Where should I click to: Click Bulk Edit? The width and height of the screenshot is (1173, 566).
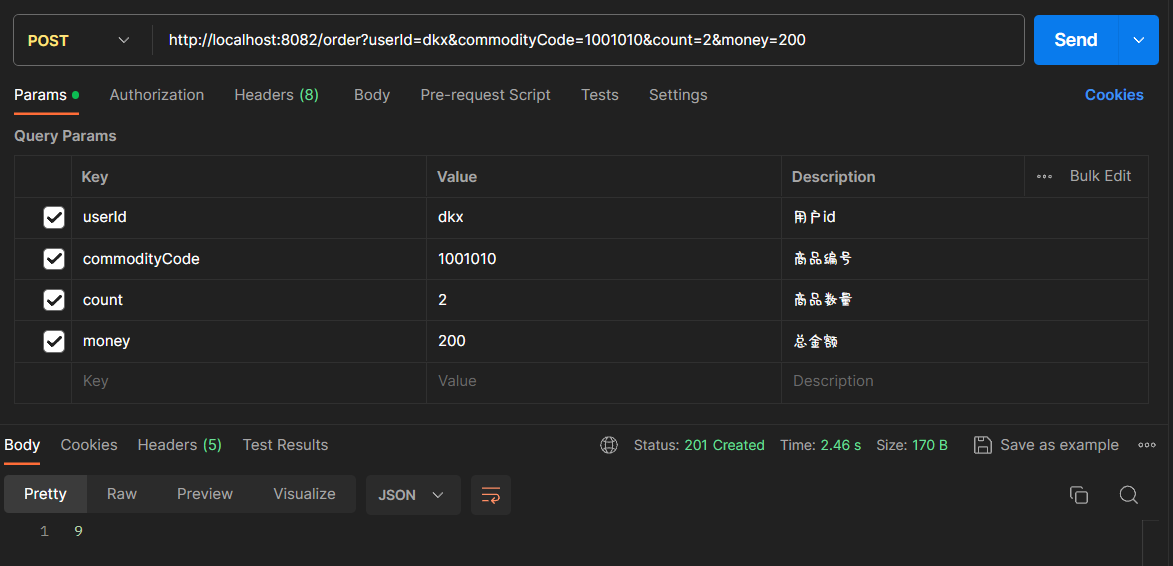coord(1100,176)
